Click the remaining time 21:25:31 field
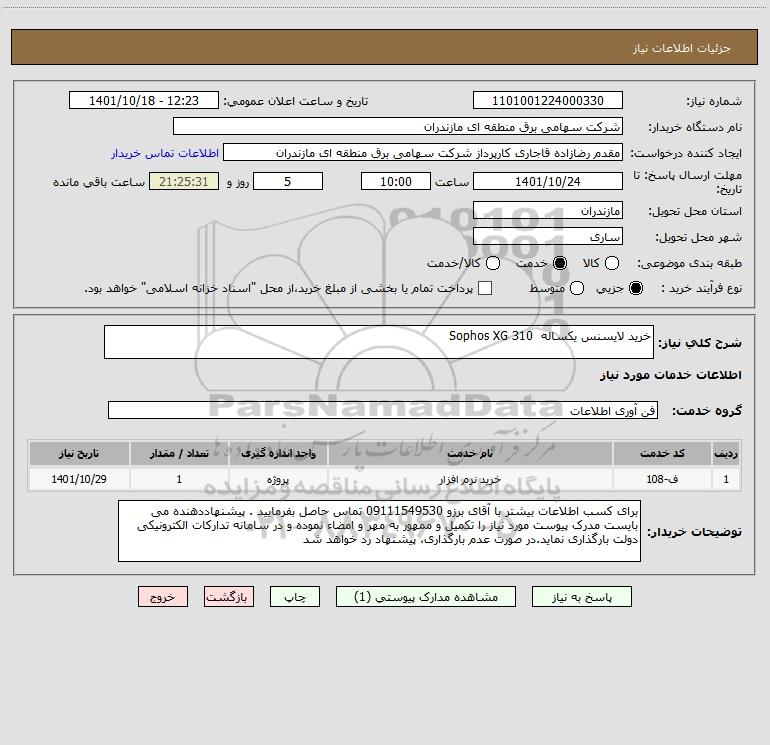 pyautogui.click(x=184, y=181)
